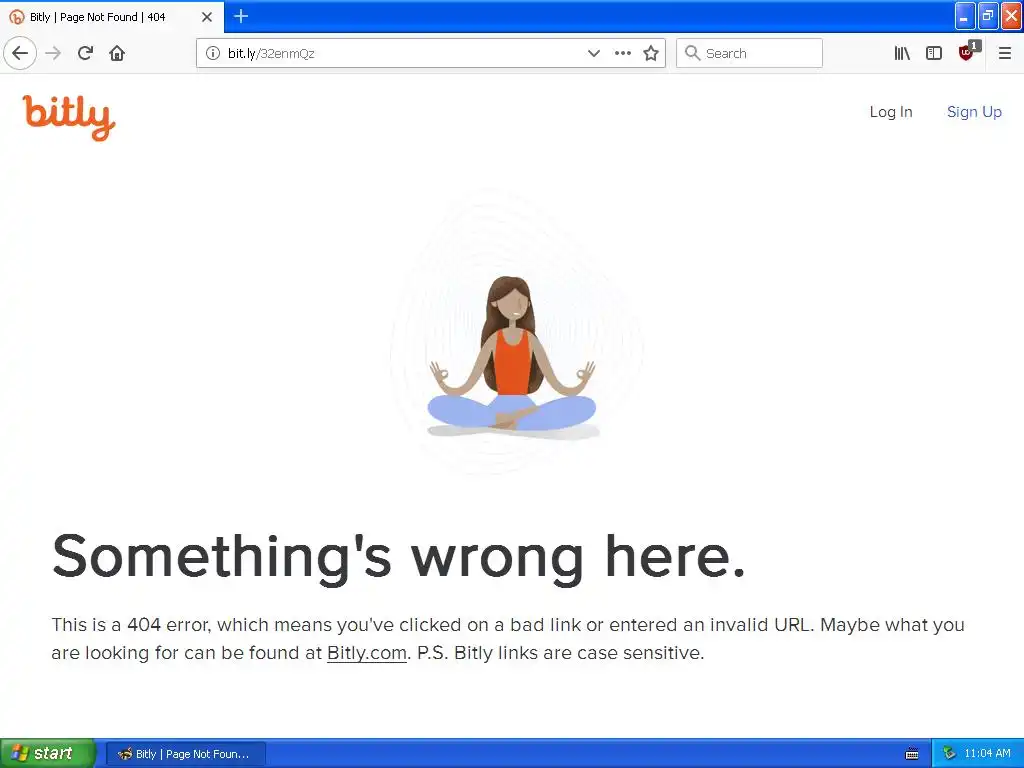Image resolution: width=1024 pixels, height=768 pixels.
Task: Open the Firefox home page
Action: 117,53
